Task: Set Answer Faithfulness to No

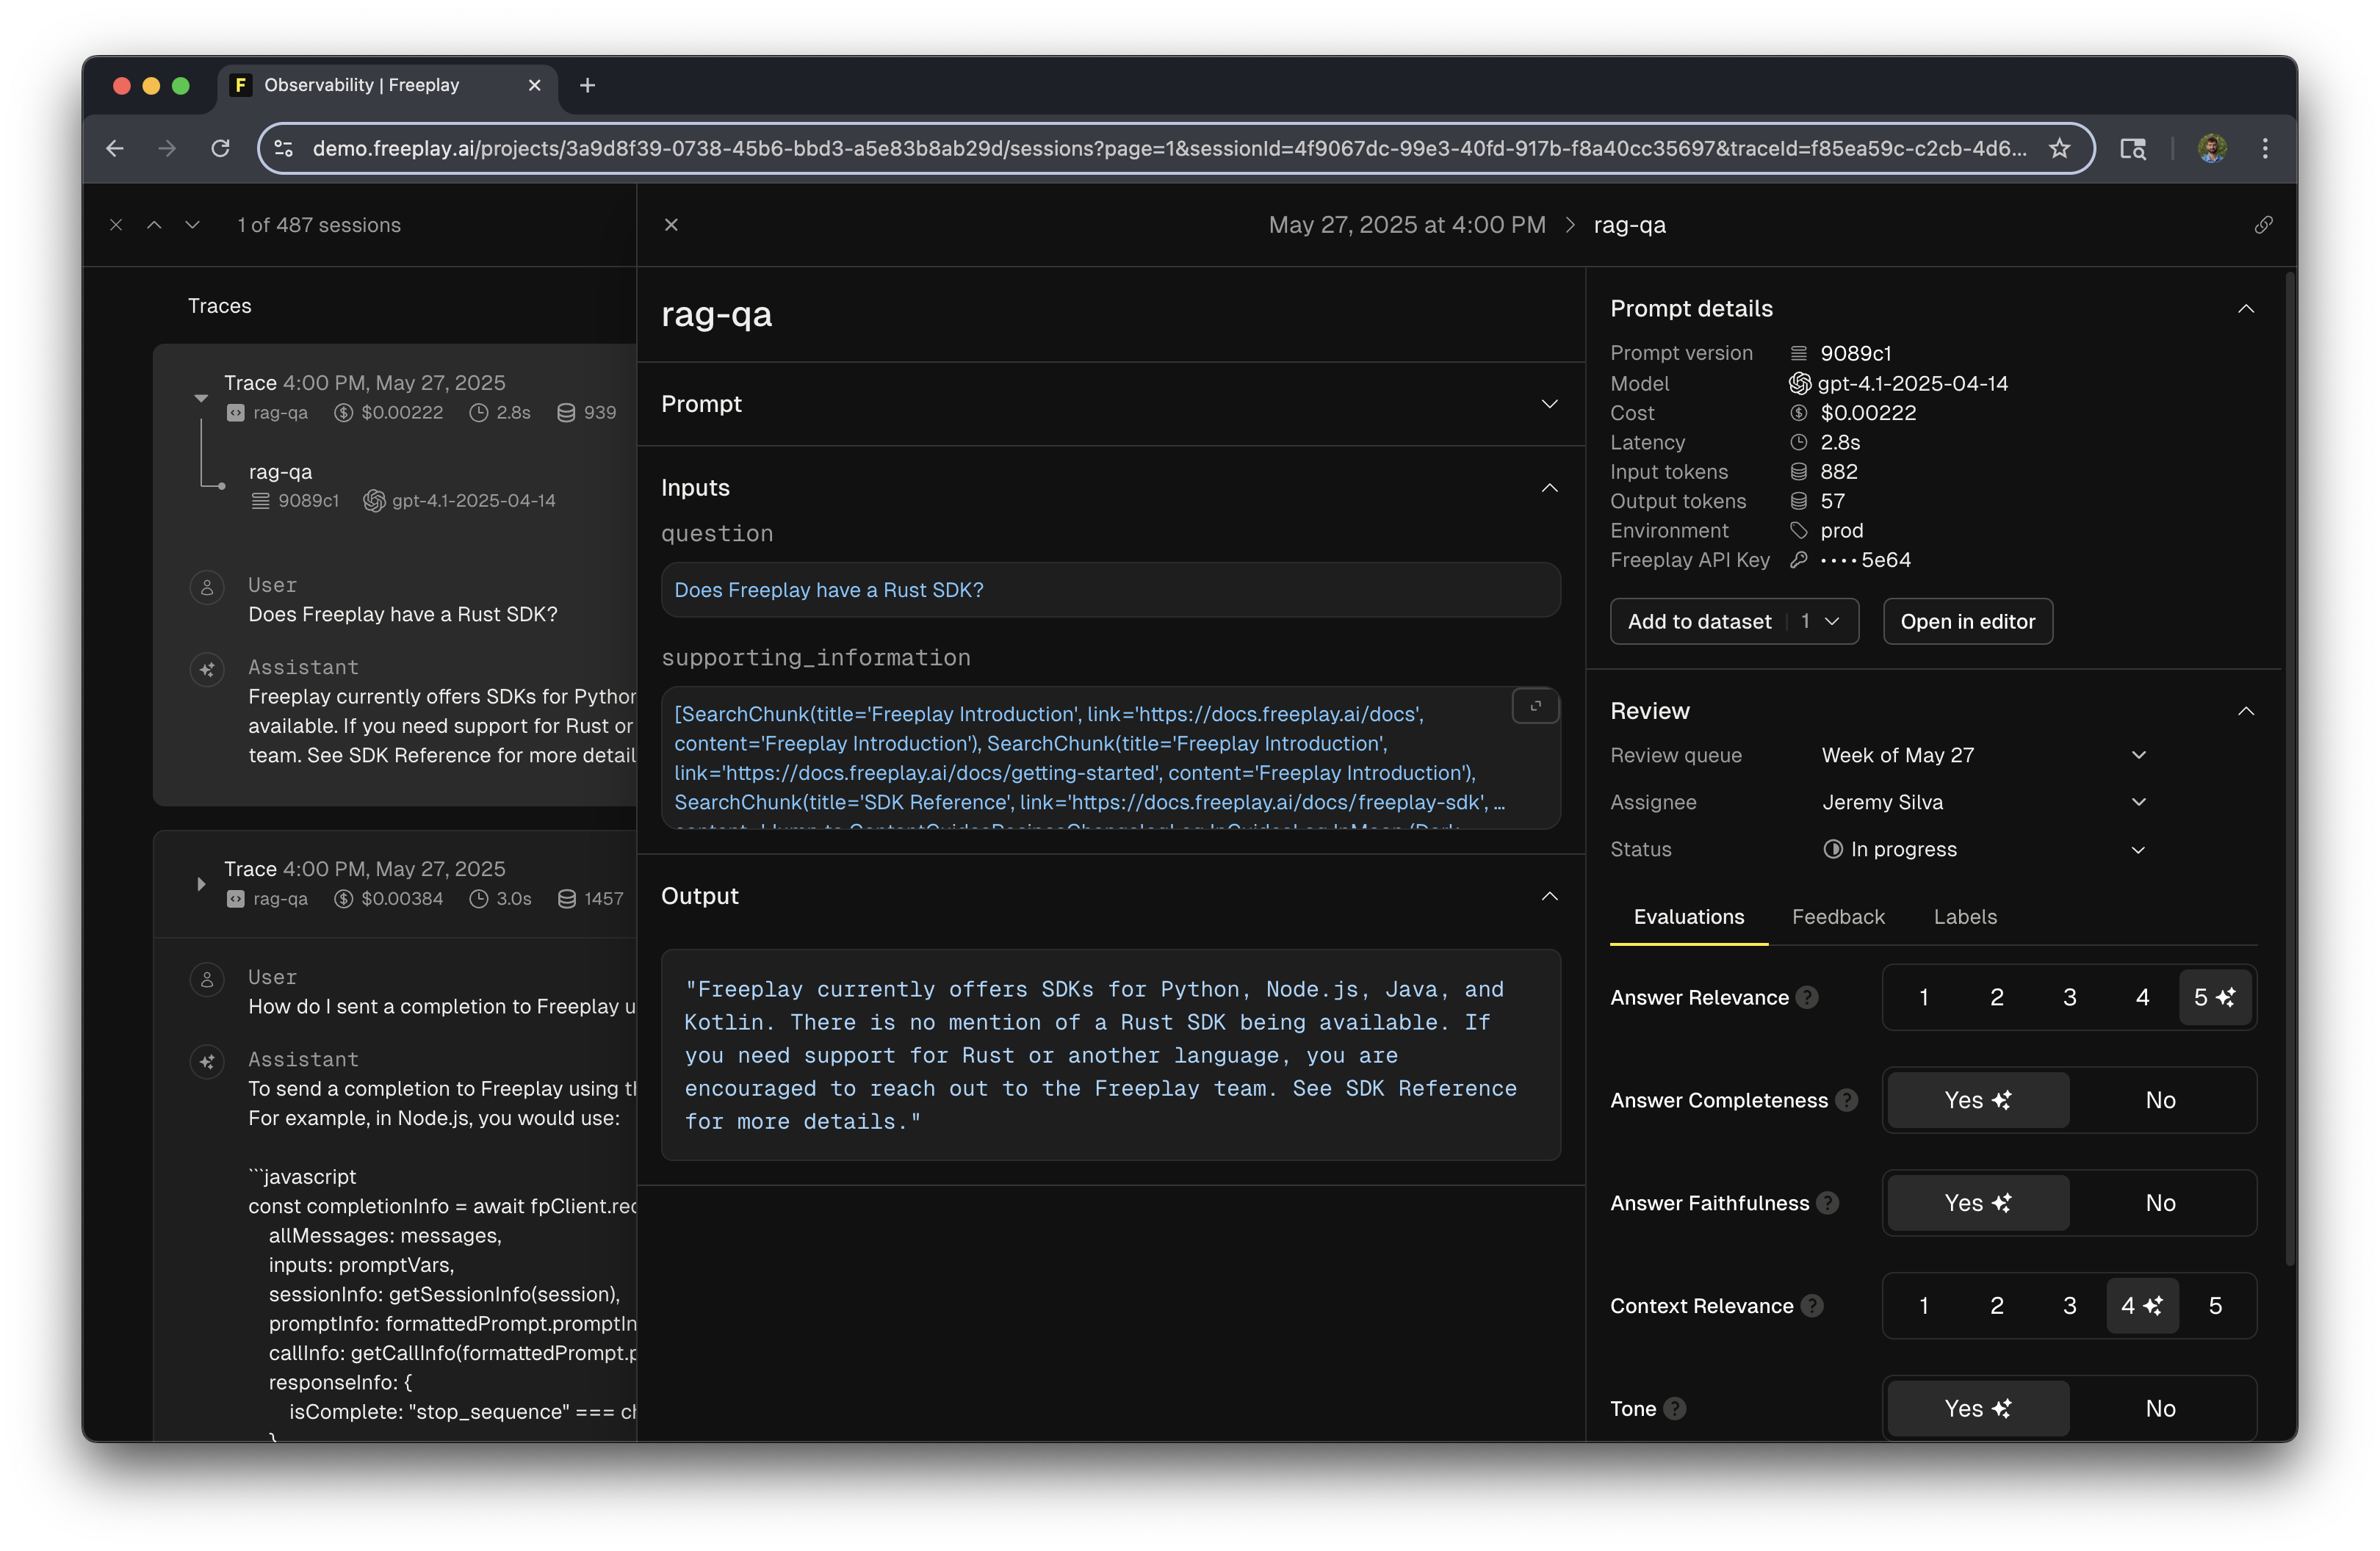Action: 2160,1203
